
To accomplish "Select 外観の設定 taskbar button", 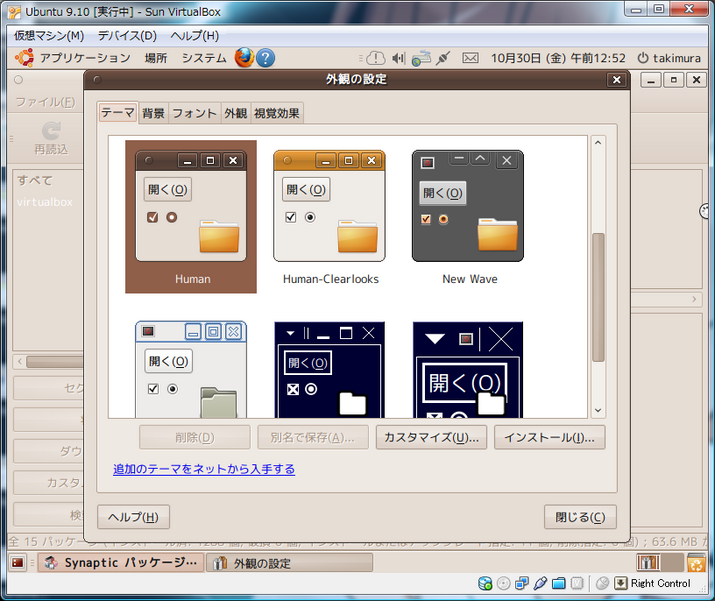I will pyautogui.click(x=290, y=563).
